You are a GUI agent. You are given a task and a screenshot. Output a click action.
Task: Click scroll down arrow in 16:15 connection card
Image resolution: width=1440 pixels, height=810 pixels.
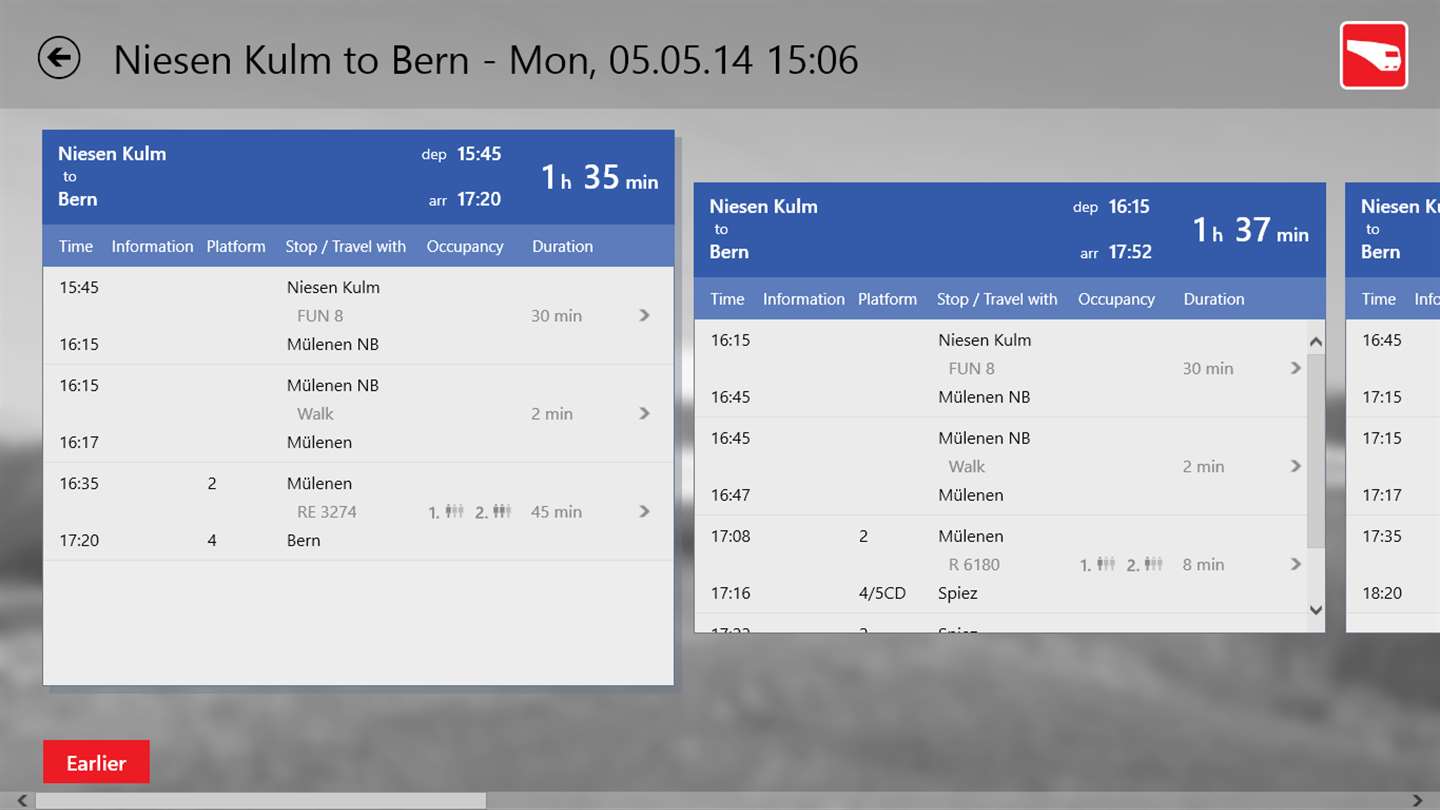point(1316,609)
